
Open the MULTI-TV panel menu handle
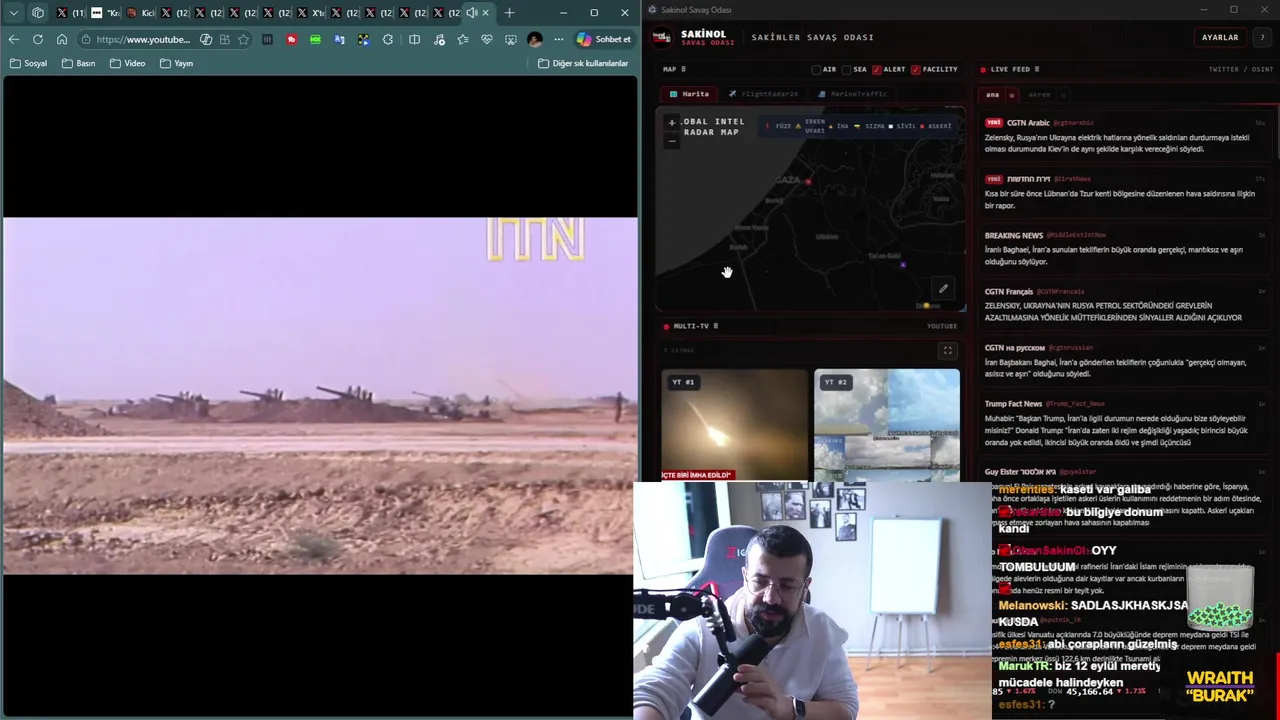pyautogui.click(x=715, y=326)
